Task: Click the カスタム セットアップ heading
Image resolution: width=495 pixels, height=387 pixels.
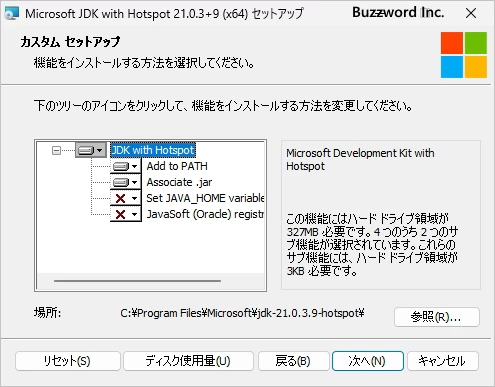Action: [x=70, y=42]
